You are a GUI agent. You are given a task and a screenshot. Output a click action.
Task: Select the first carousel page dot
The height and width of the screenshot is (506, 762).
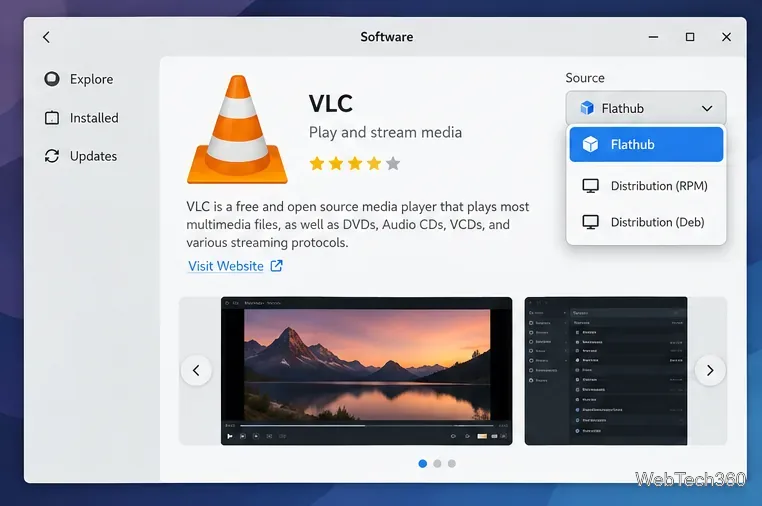coord(423,464)
